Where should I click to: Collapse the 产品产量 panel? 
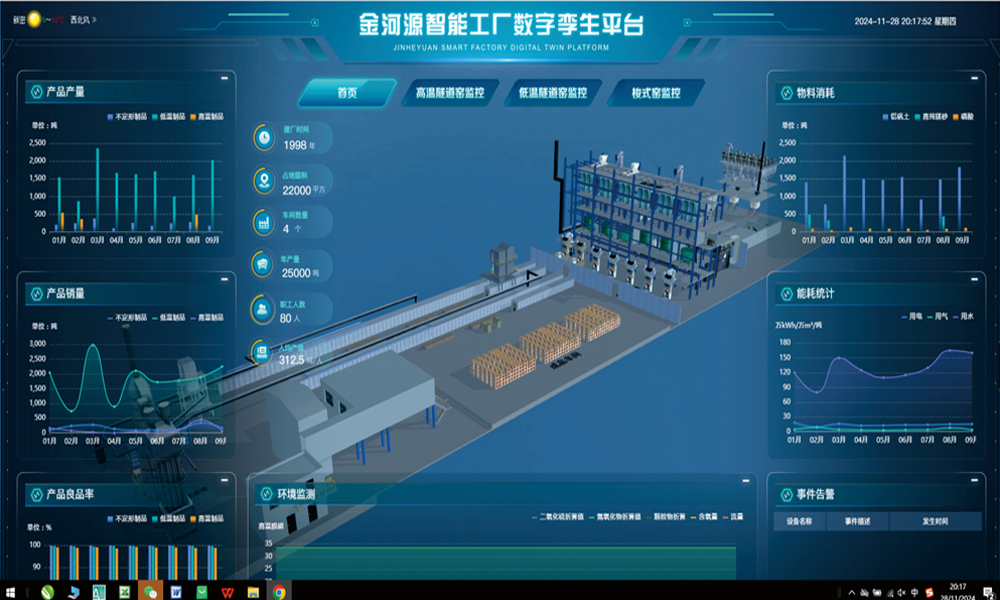pyautogui.click(x=224, y=79)
